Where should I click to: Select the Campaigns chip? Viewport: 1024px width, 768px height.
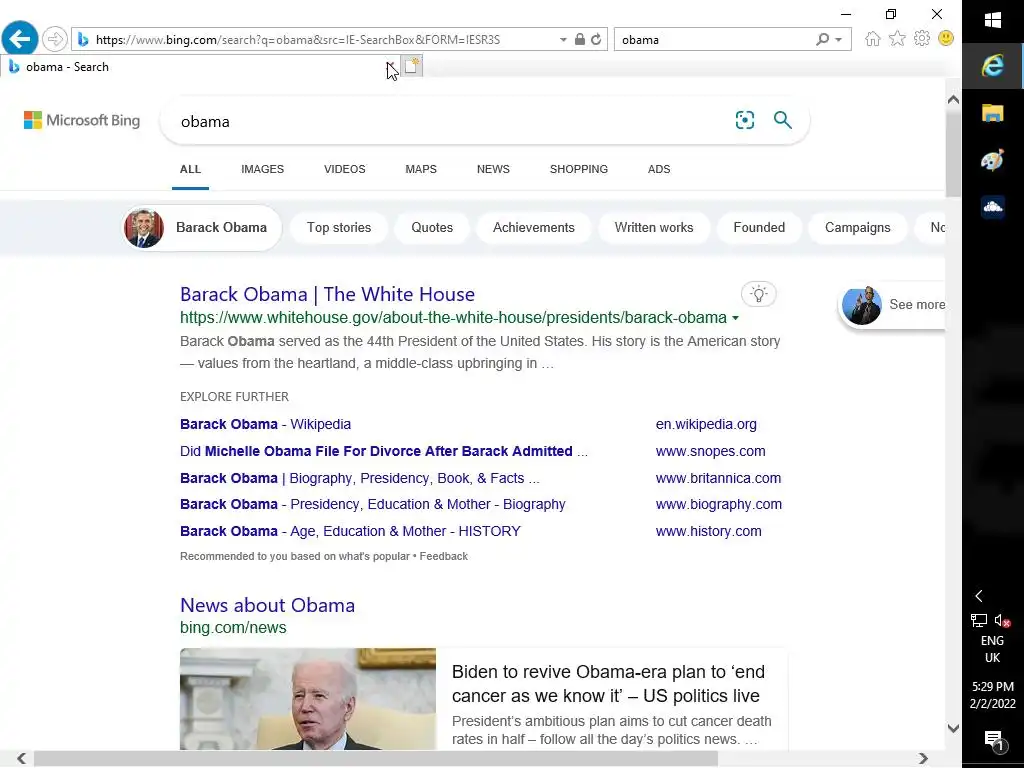857,228
